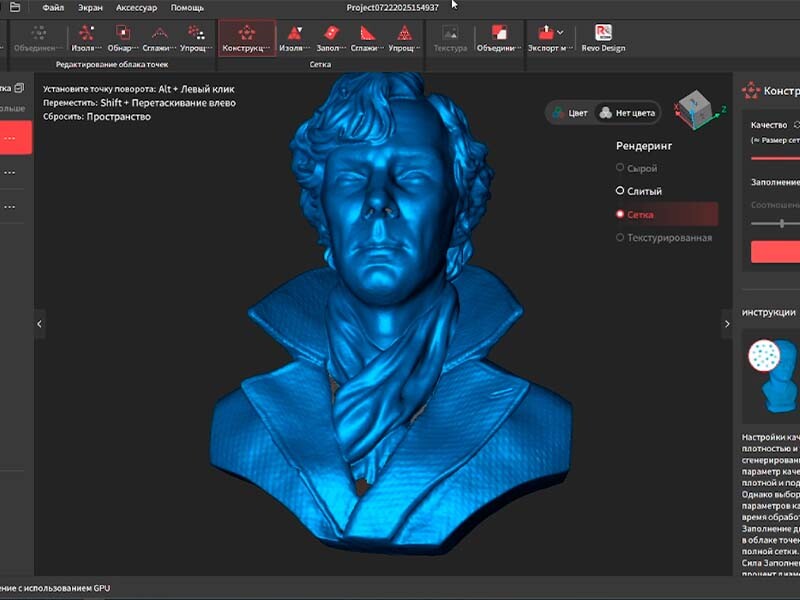800x600 pixels.
Task: Click the red apply button in panel
Action: pyautogui.click(x=775, y=252)
